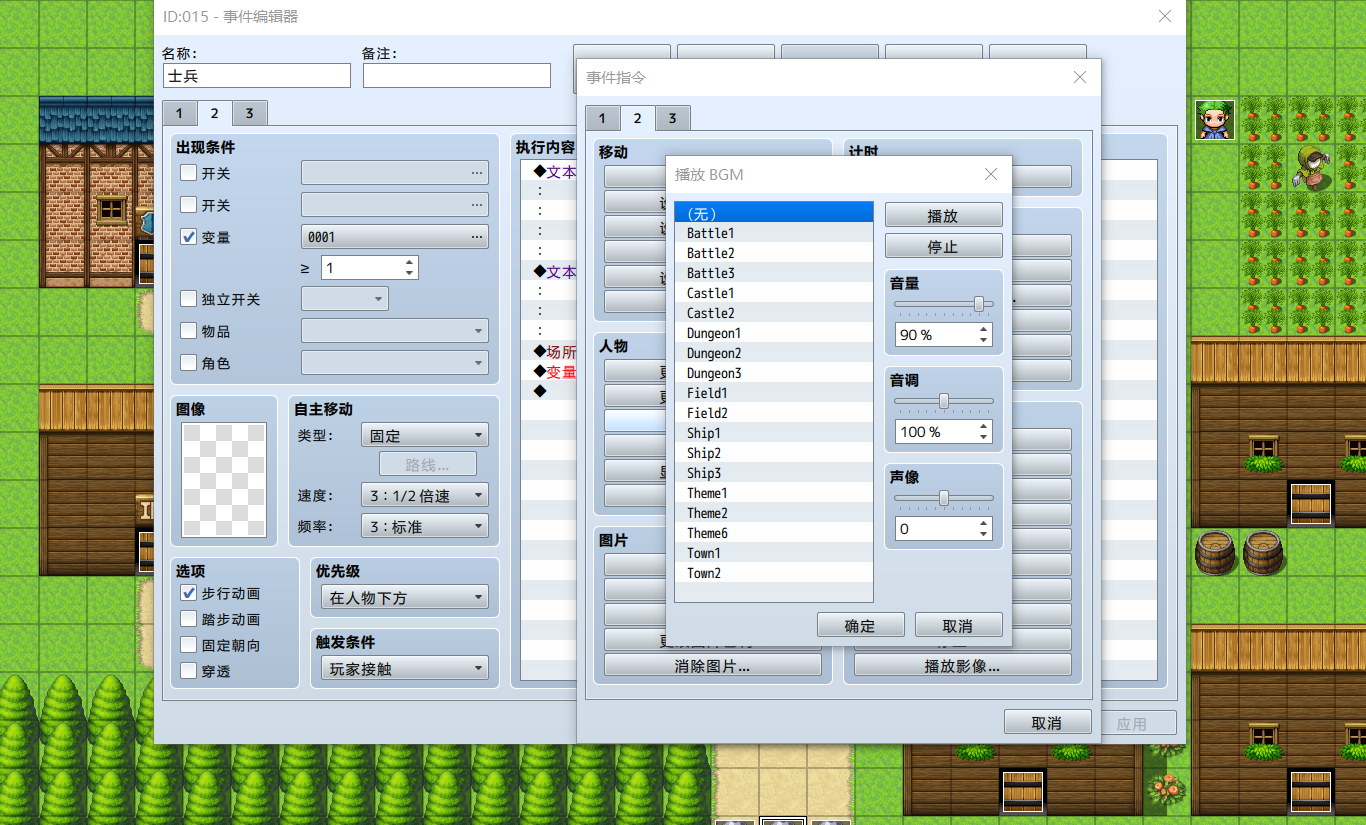Click 消除图片... command button
This screenshot has height=825, width=1366.
pos(713,665)
